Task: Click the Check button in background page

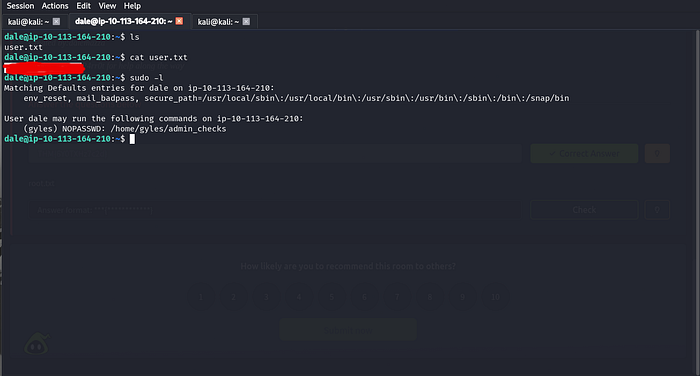Action: point(584,210)
